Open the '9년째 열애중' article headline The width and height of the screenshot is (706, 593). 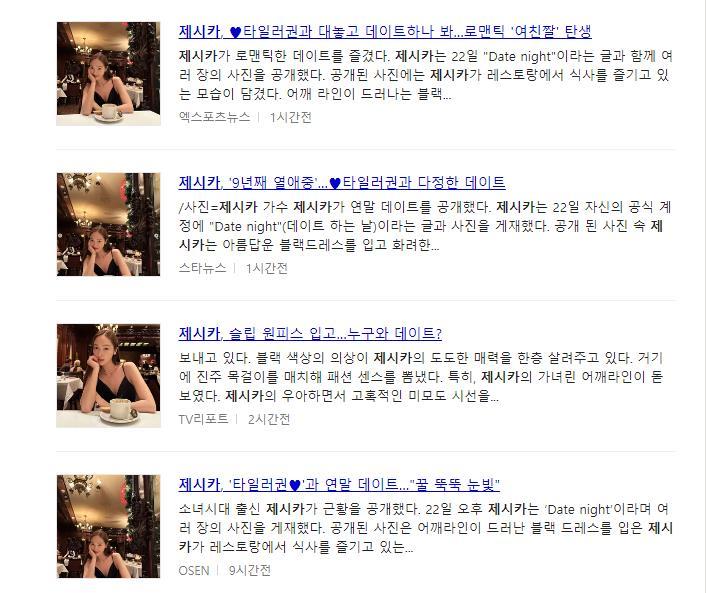[342, 182]
